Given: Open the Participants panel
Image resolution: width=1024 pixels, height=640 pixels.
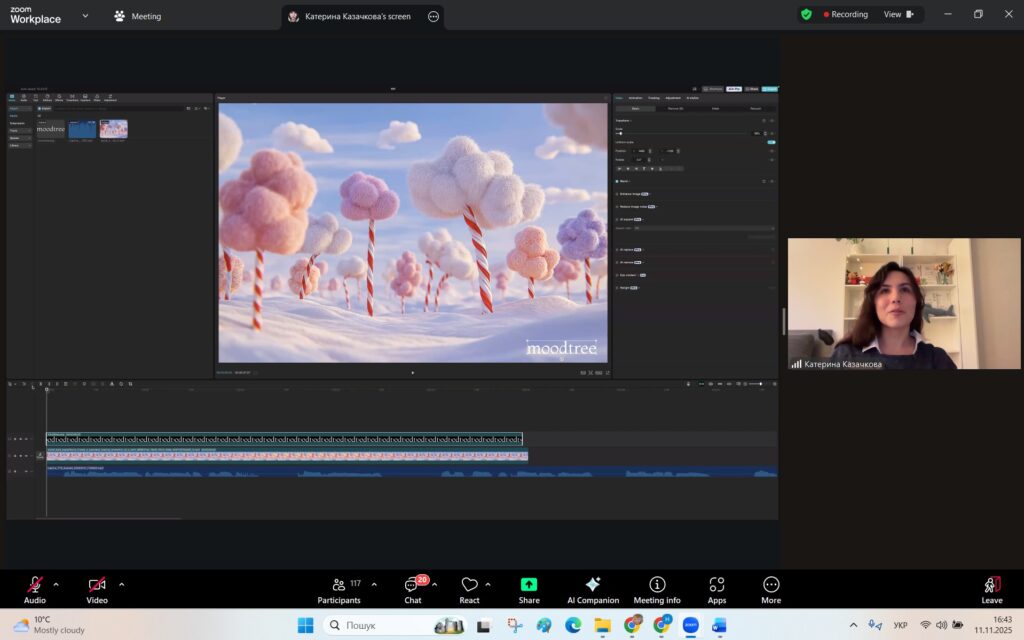Looking at the screenshot, I should click(339, 585).
